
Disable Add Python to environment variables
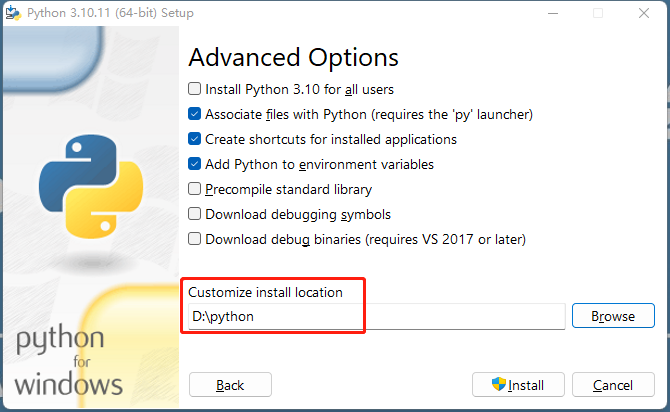[194, 164]
